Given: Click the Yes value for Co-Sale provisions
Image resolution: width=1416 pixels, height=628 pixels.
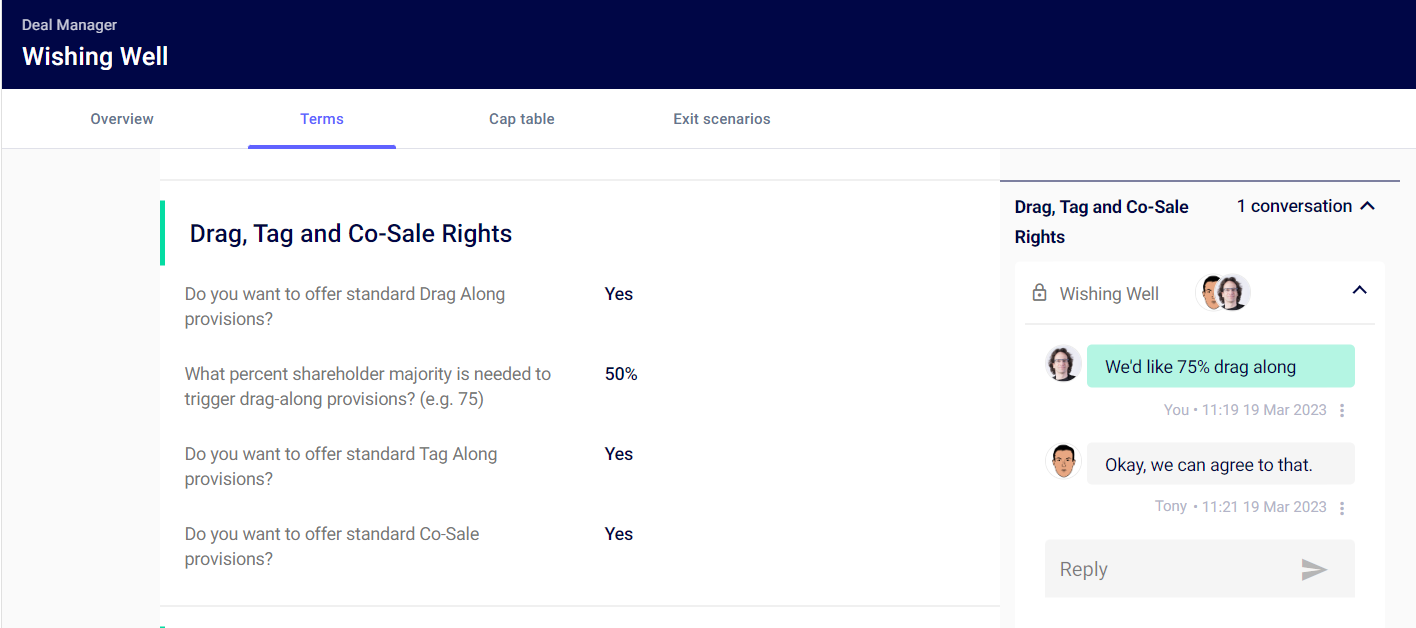Looking at the screenshot, I should tap(619, 534).
